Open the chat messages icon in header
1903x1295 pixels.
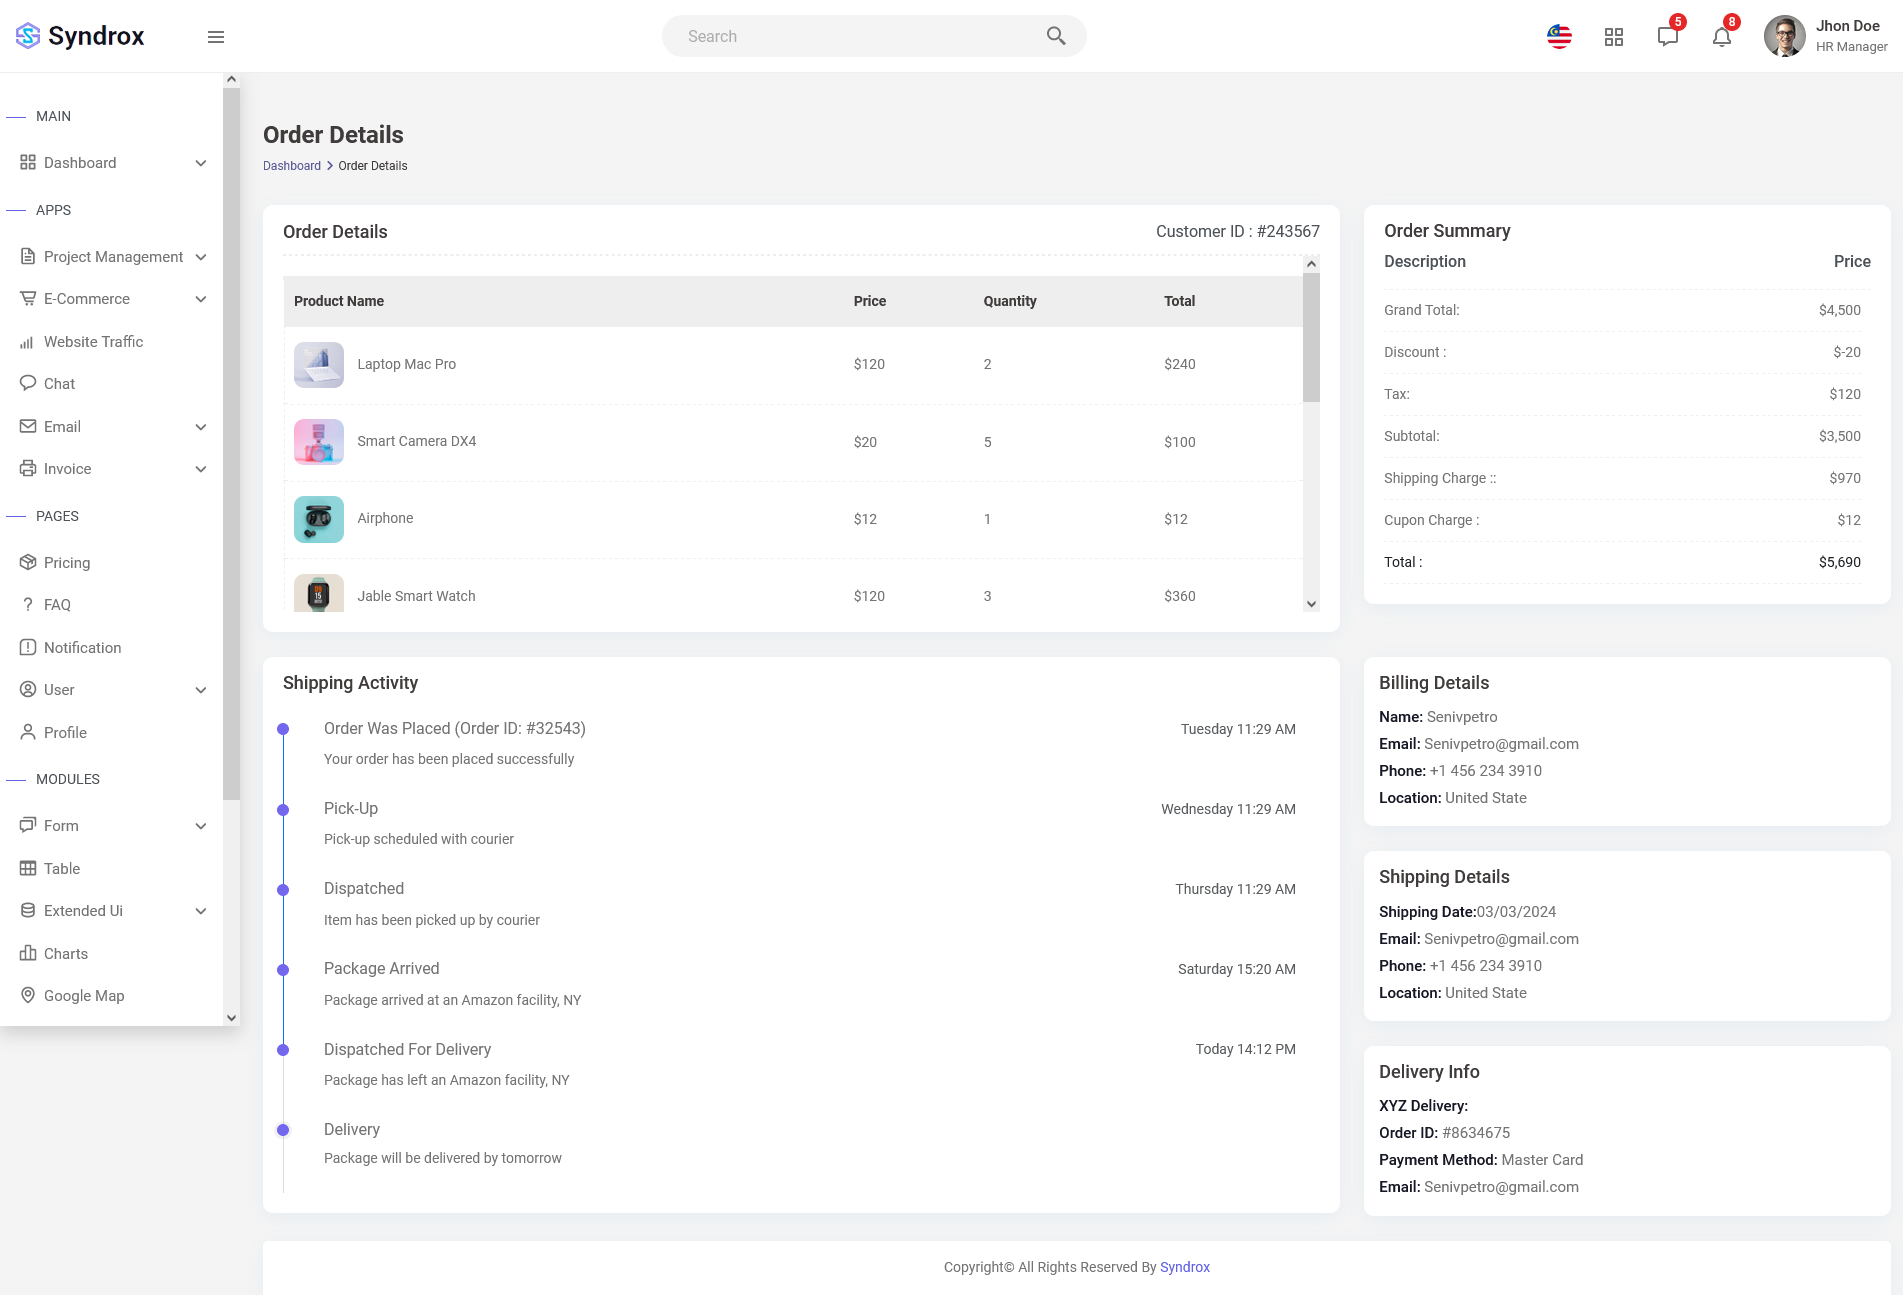coord(1667,37)
